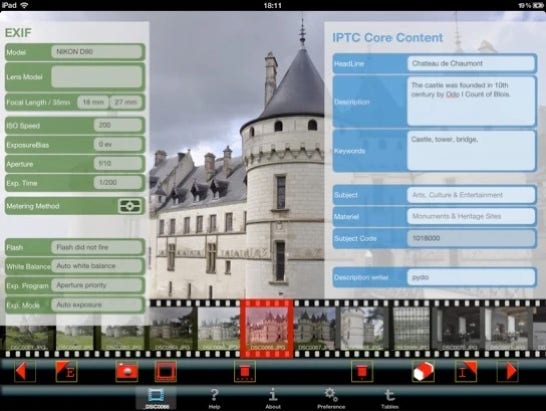
Task: Tap the red square icon left of eraser
Action: 362,371
